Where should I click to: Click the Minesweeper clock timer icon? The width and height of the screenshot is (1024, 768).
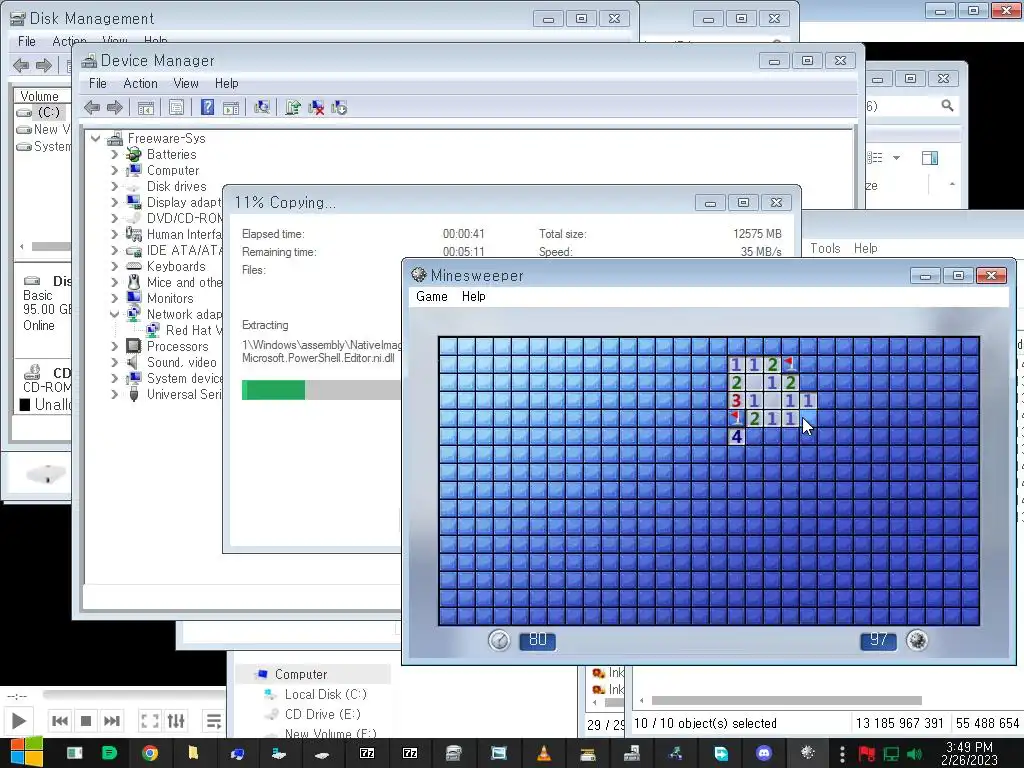[499, 640]
